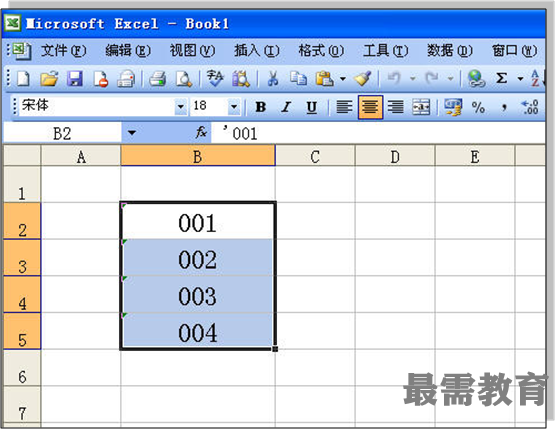This screenshot has width=555, height=429.
Task: Open the AutoSum functions dropdown arrow
Action: click(520, 79)
